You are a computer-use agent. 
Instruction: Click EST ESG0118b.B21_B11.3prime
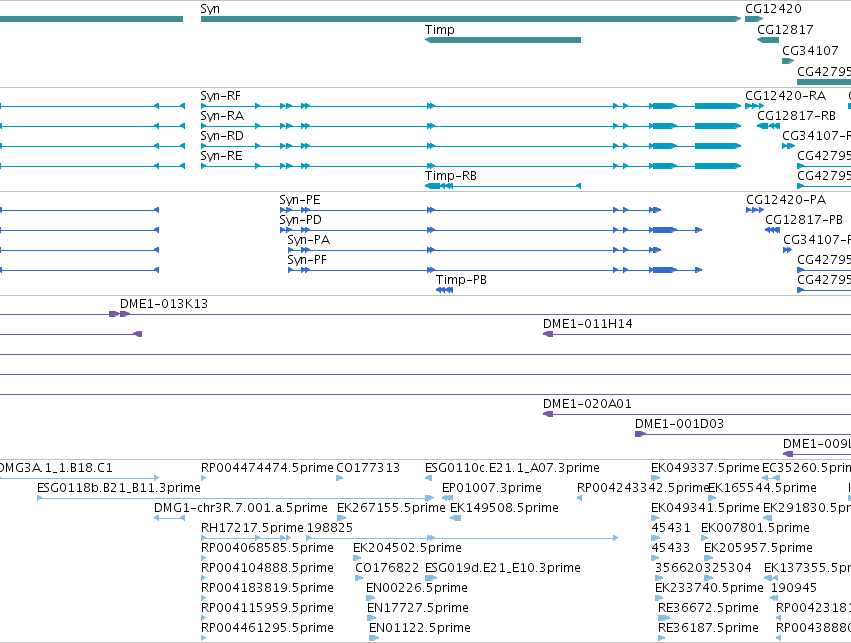coord(119,488)
